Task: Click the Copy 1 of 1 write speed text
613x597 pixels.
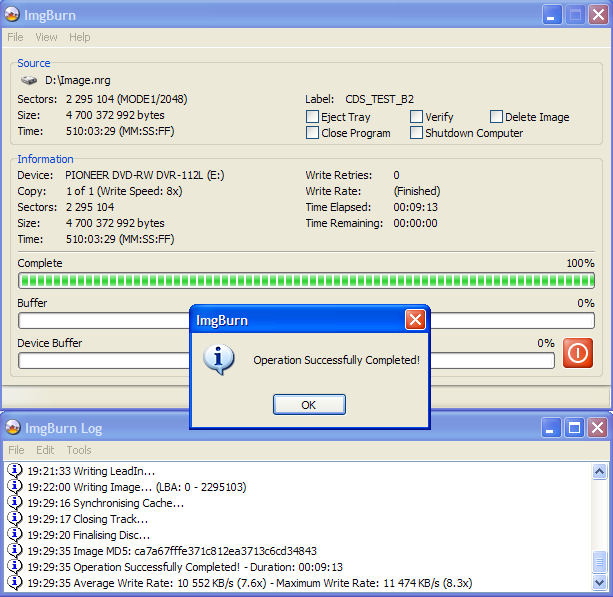Action: pos(124,191)
